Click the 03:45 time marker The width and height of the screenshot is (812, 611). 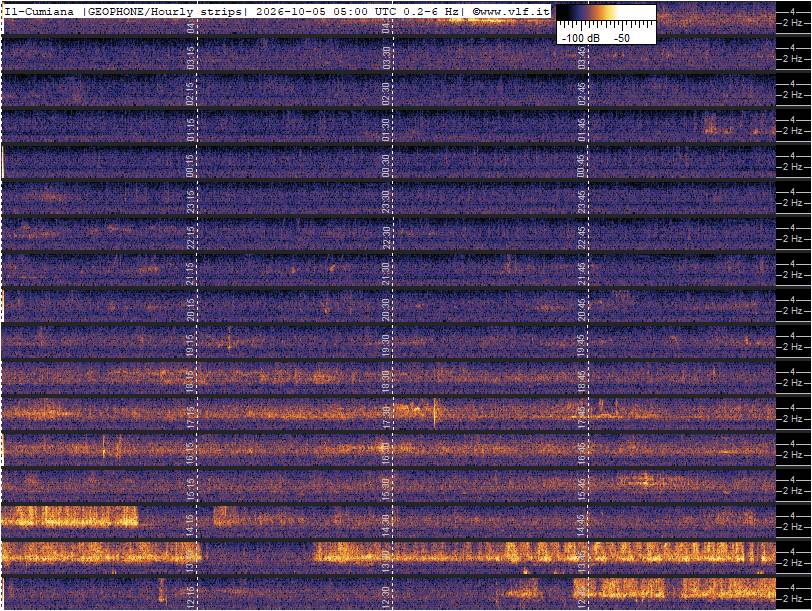click(x=582, y=57)
